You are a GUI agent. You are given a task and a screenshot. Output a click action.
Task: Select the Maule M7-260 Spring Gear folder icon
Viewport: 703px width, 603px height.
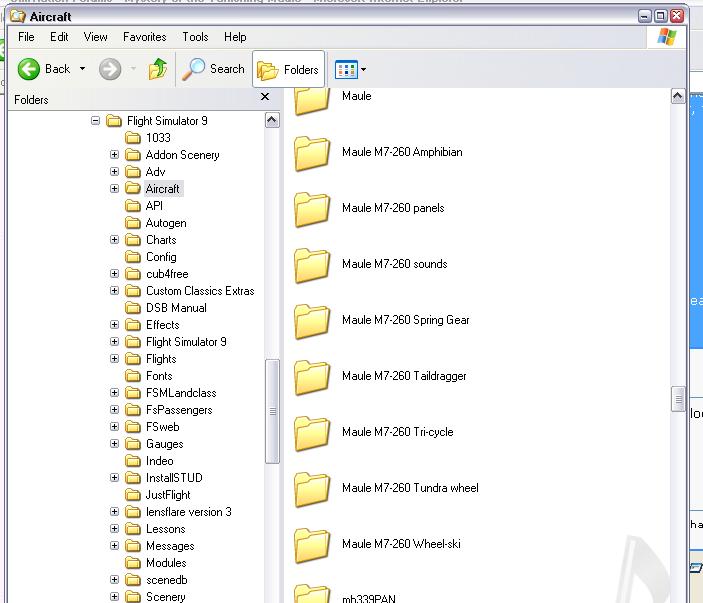point(312,321)
